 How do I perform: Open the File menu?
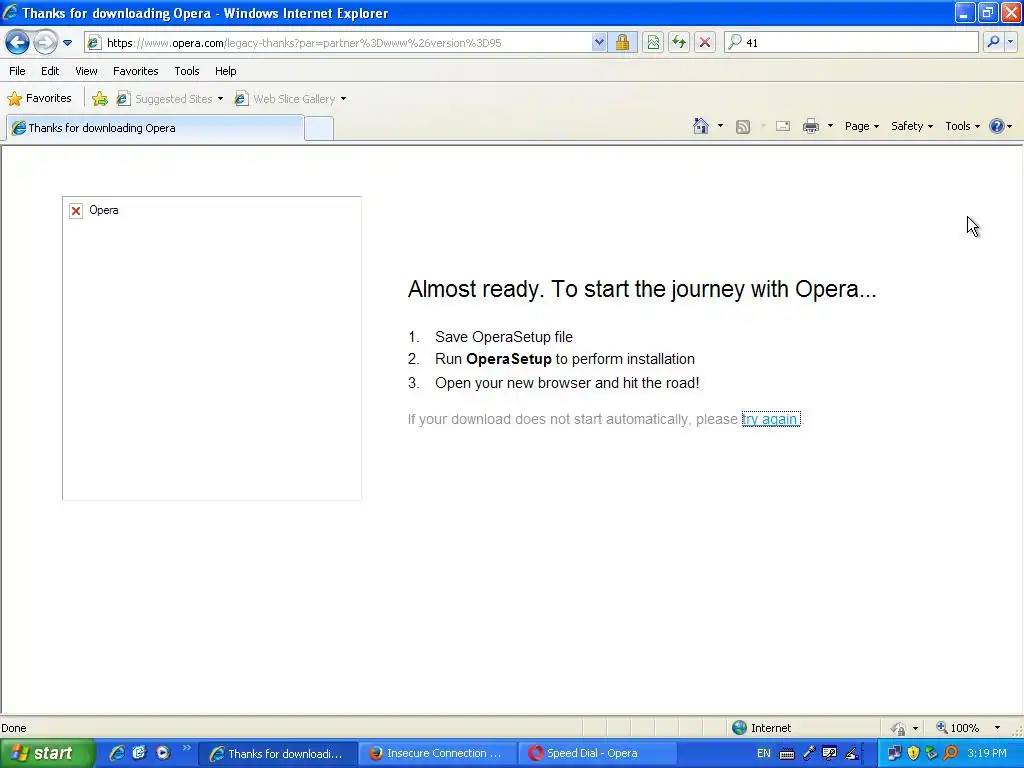click(x=17, y=71)
